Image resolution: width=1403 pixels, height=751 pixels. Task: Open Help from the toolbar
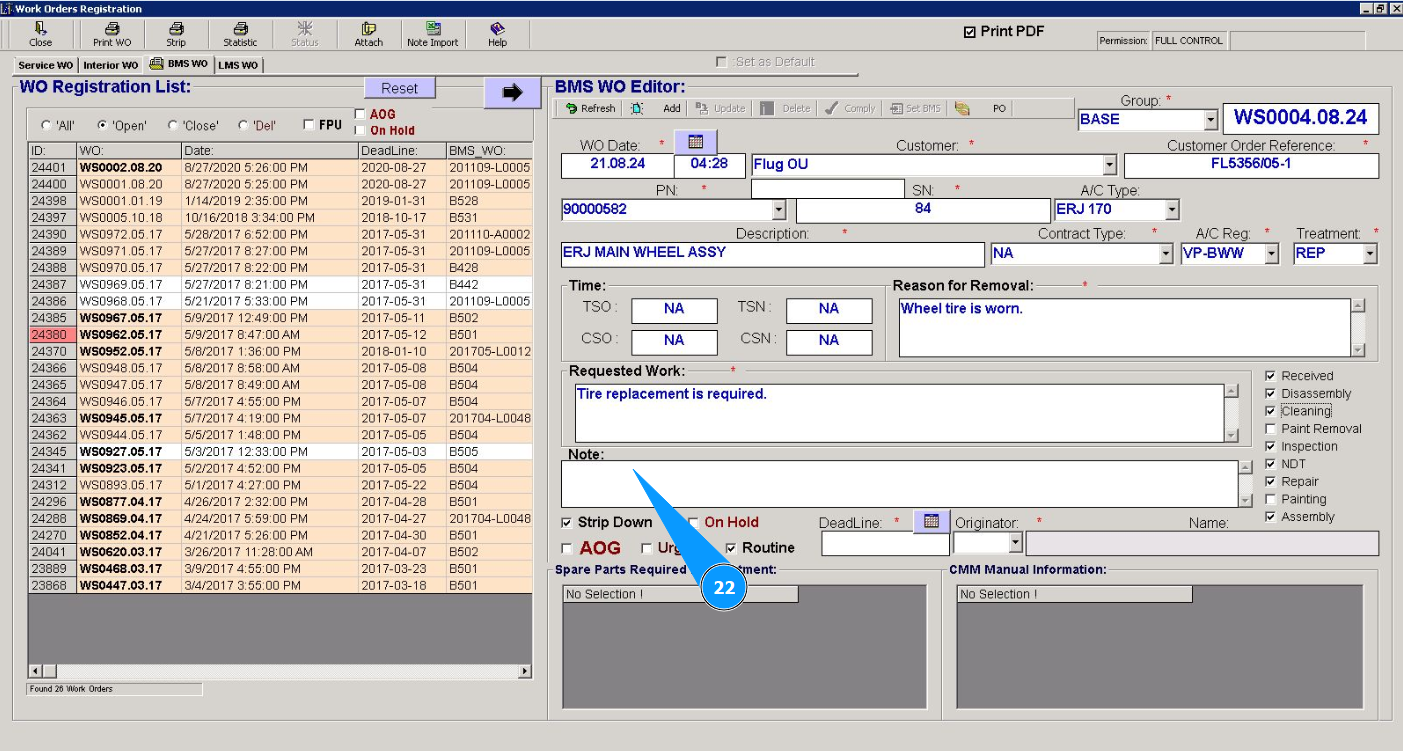tap(497, 29)
